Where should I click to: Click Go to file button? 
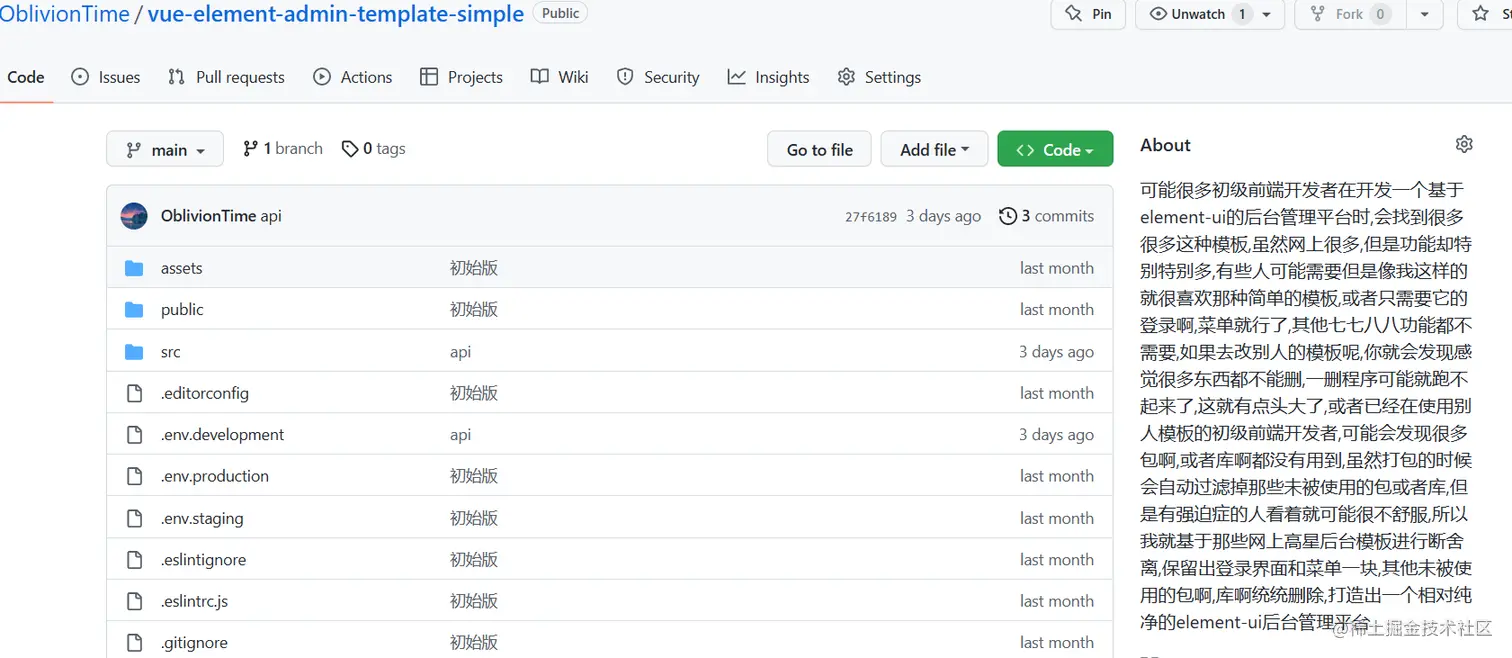click(x=819, y=149)
